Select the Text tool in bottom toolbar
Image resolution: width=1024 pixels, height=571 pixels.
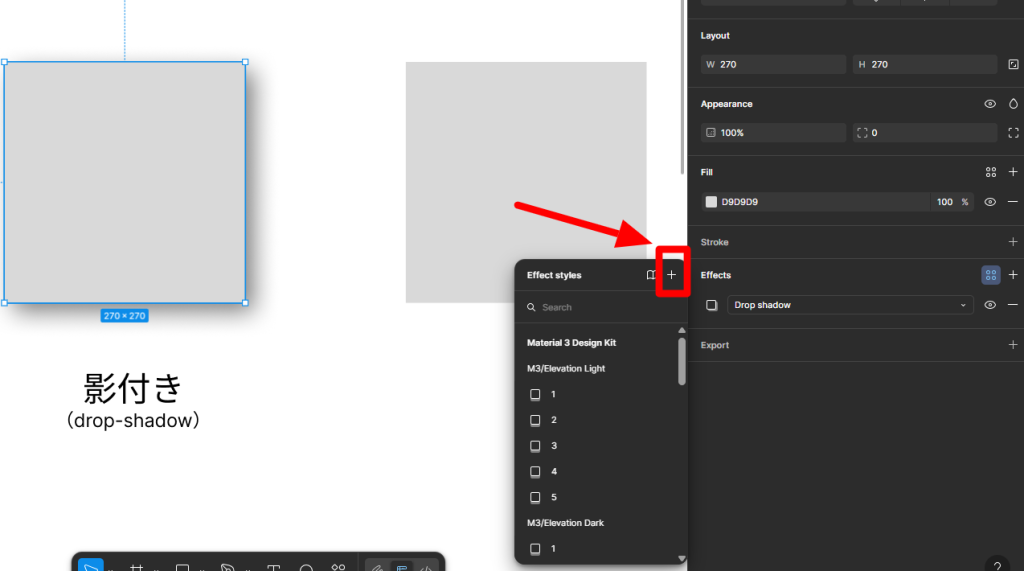[274, 567]
